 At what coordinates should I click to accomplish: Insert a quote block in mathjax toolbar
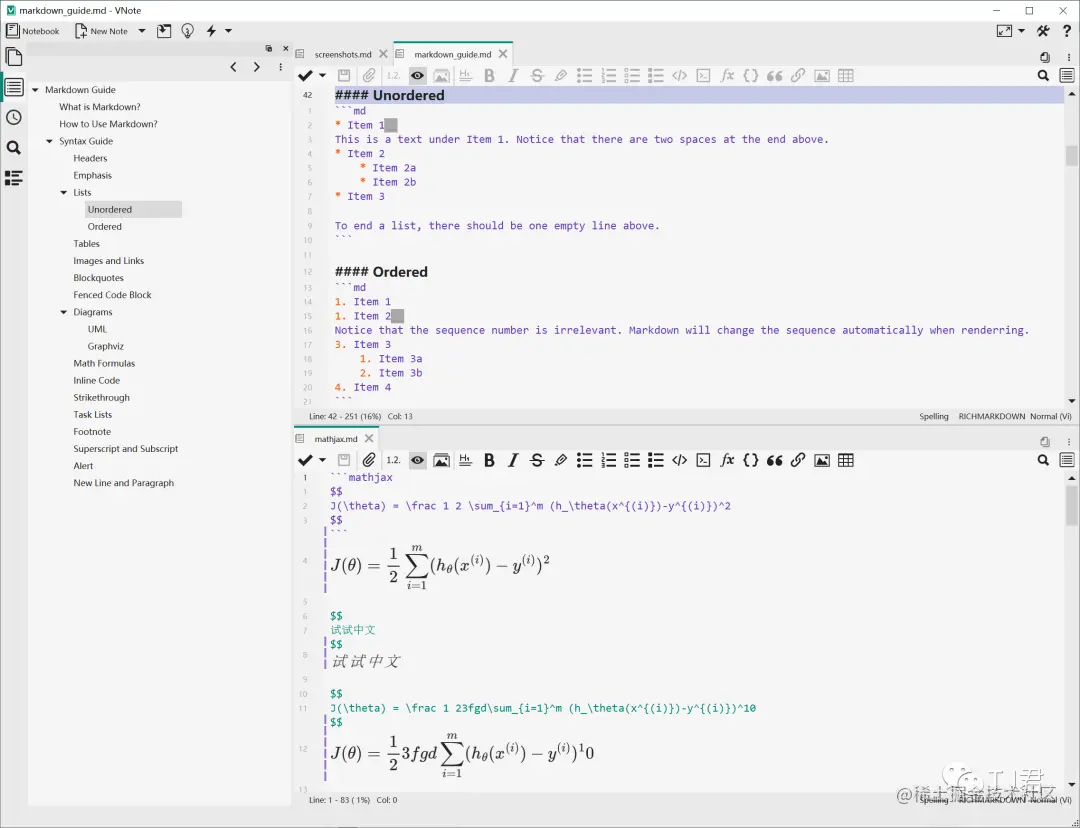(x=775, y=460)
